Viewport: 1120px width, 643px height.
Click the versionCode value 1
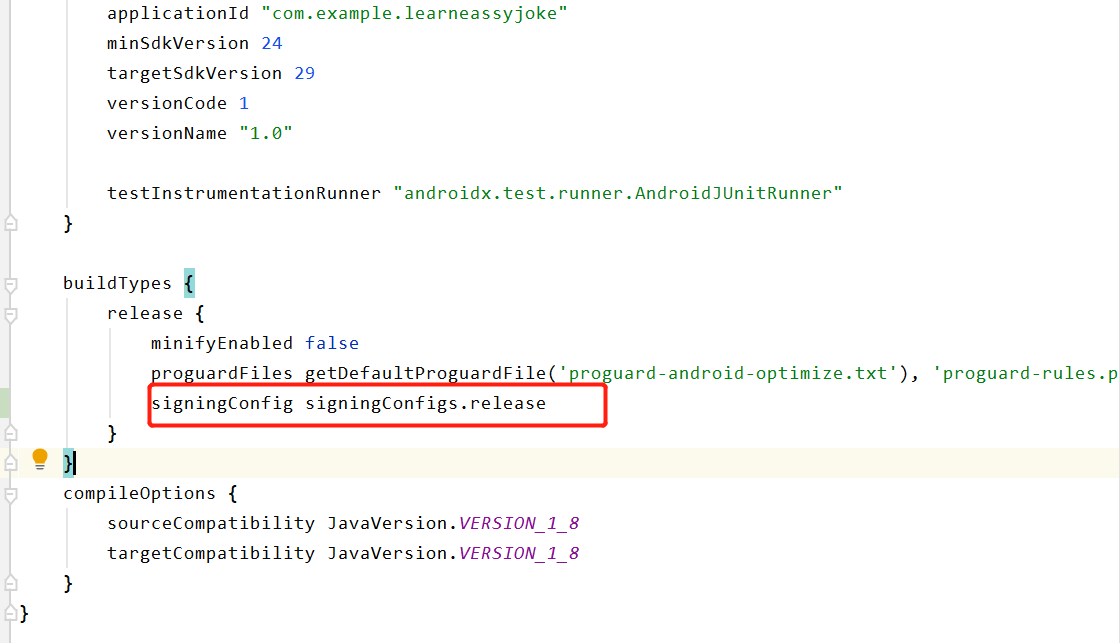coord(243,103)
